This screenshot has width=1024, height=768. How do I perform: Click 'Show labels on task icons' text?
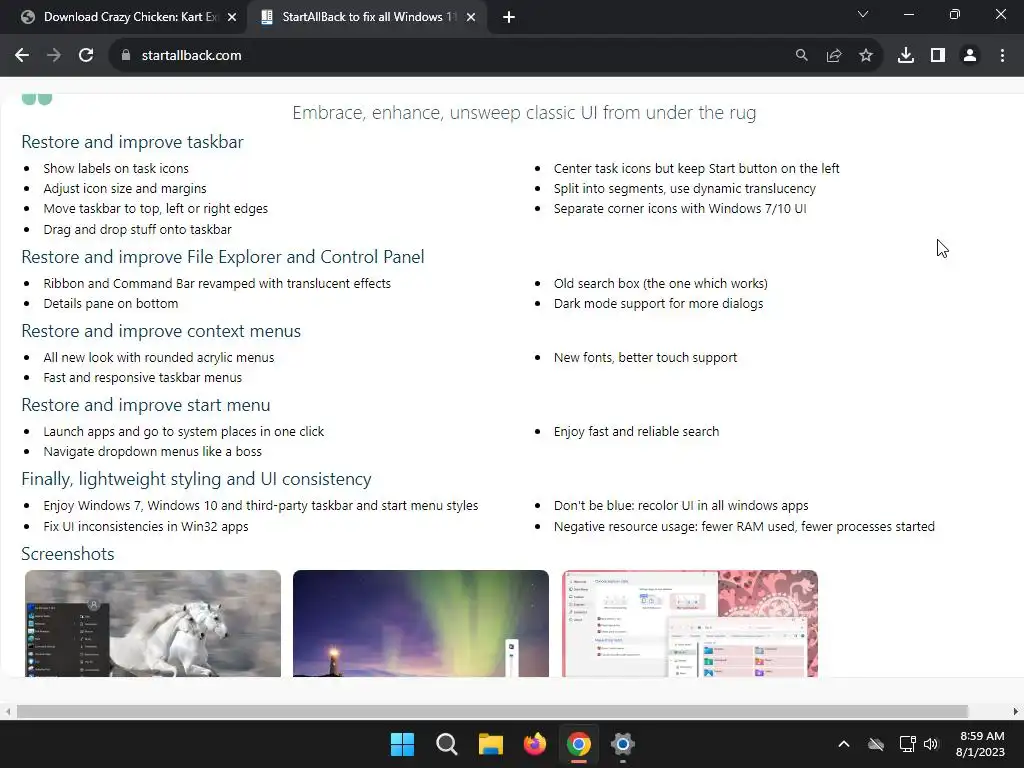pos(116,168)
